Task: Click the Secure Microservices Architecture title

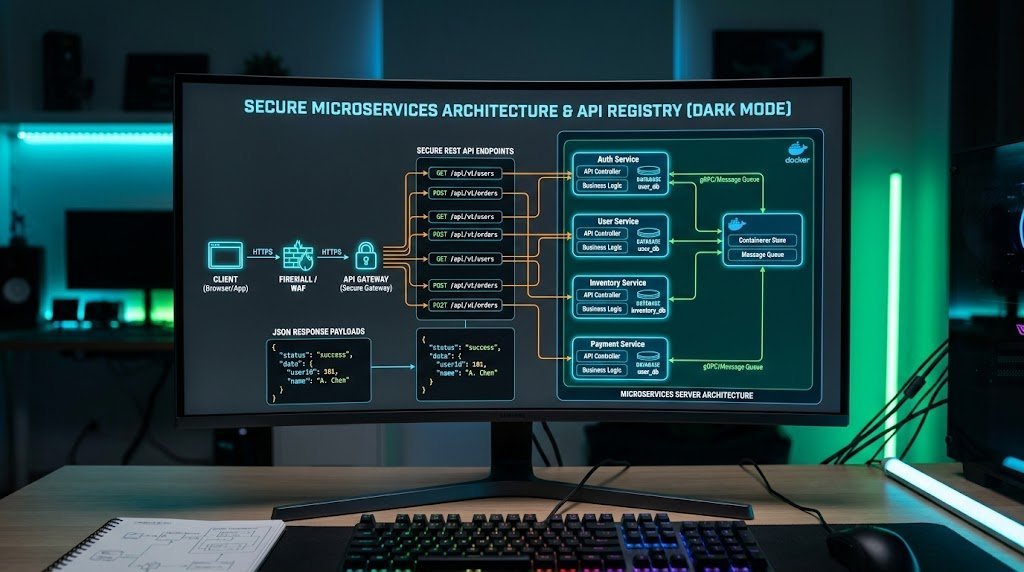Action: click(x=517, y=108)
